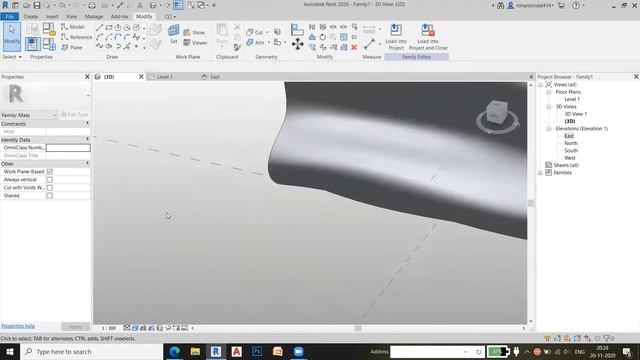Click the Align tool in Modify panel

pos(297,29)
